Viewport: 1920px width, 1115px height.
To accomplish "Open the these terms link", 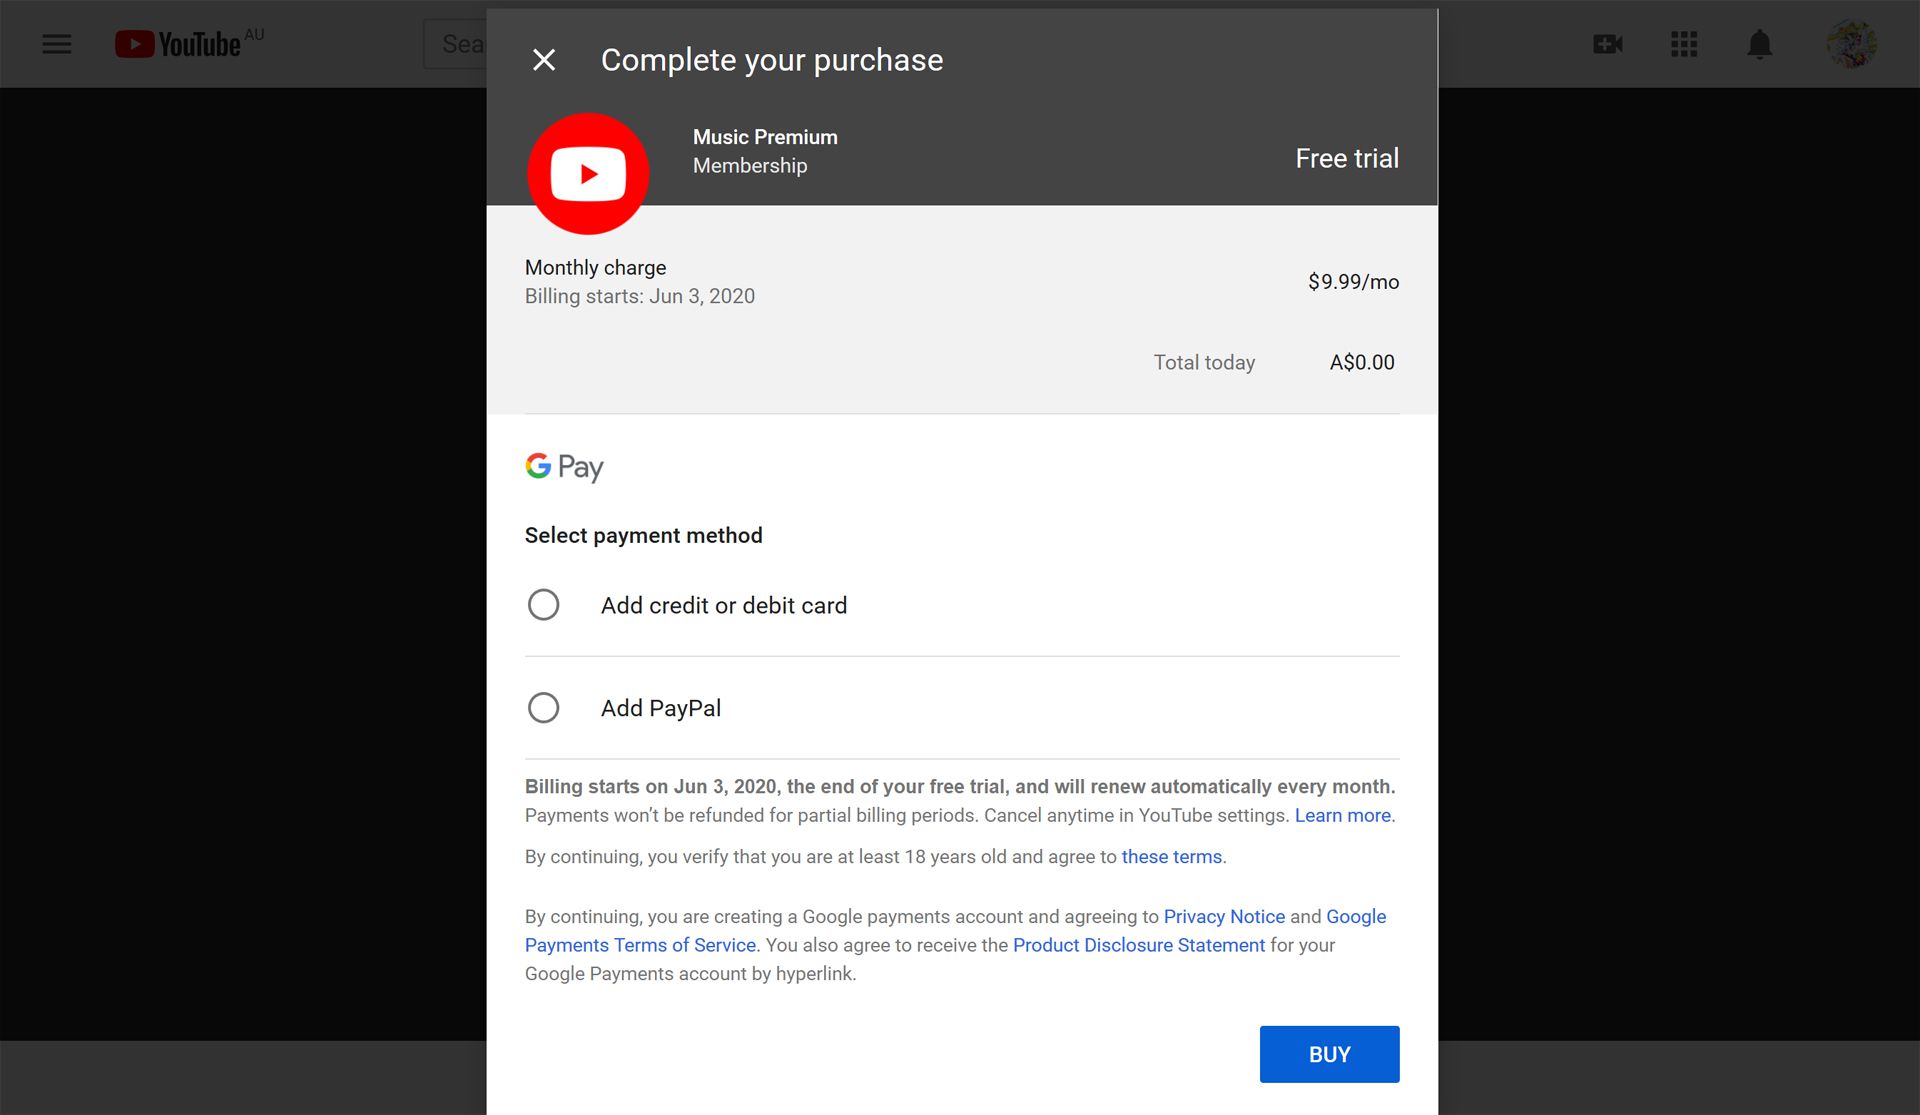I will (1171, 856).
